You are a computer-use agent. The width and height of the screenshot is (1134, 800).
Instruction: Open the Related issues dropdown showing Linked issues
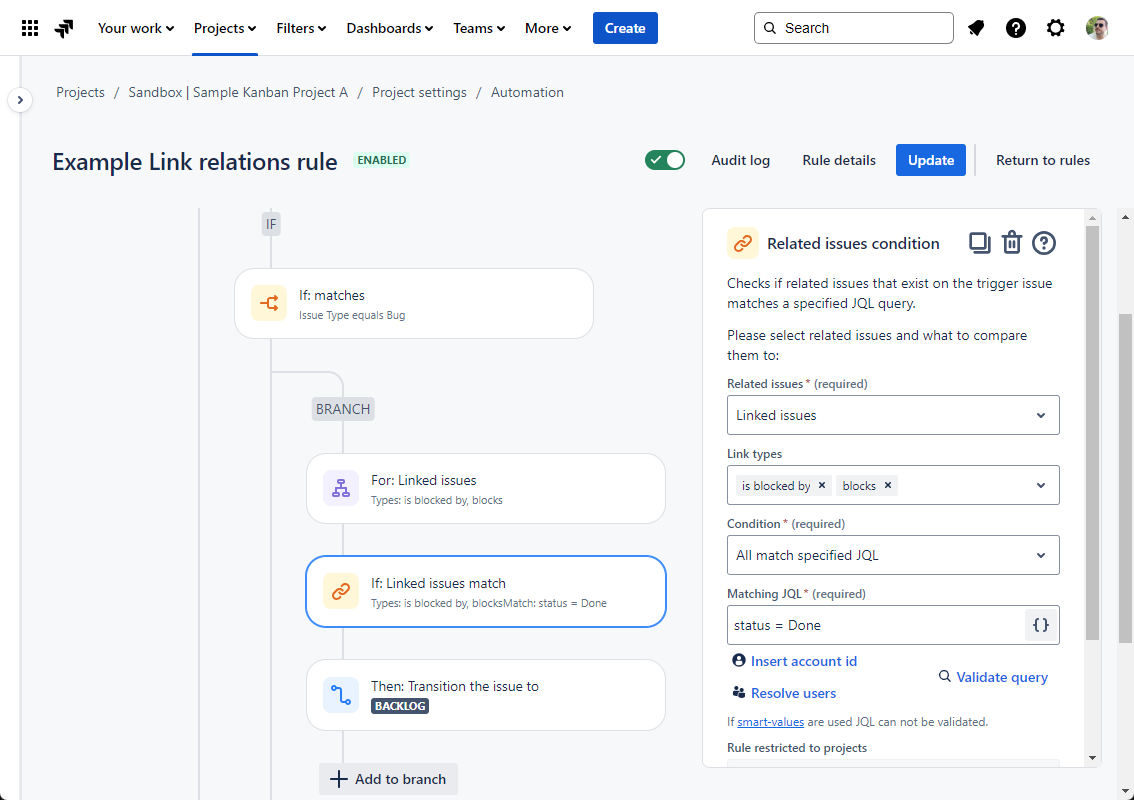click(892, 414)
